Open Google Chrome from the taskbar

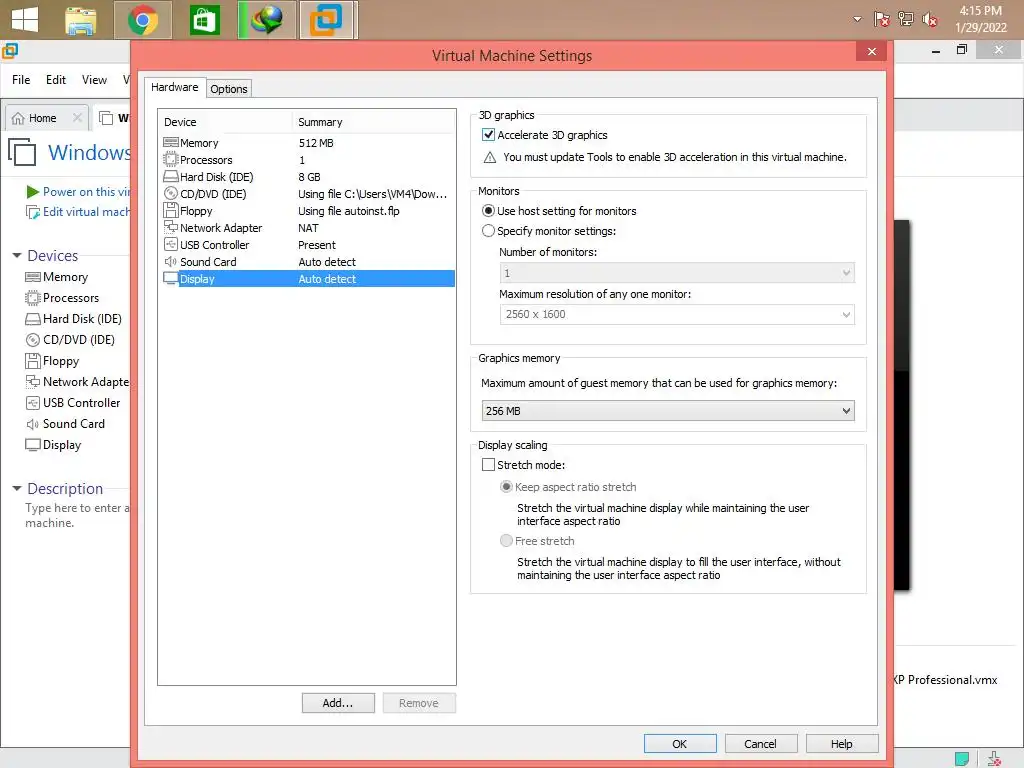pyautogui.click(x=143, y=20)
